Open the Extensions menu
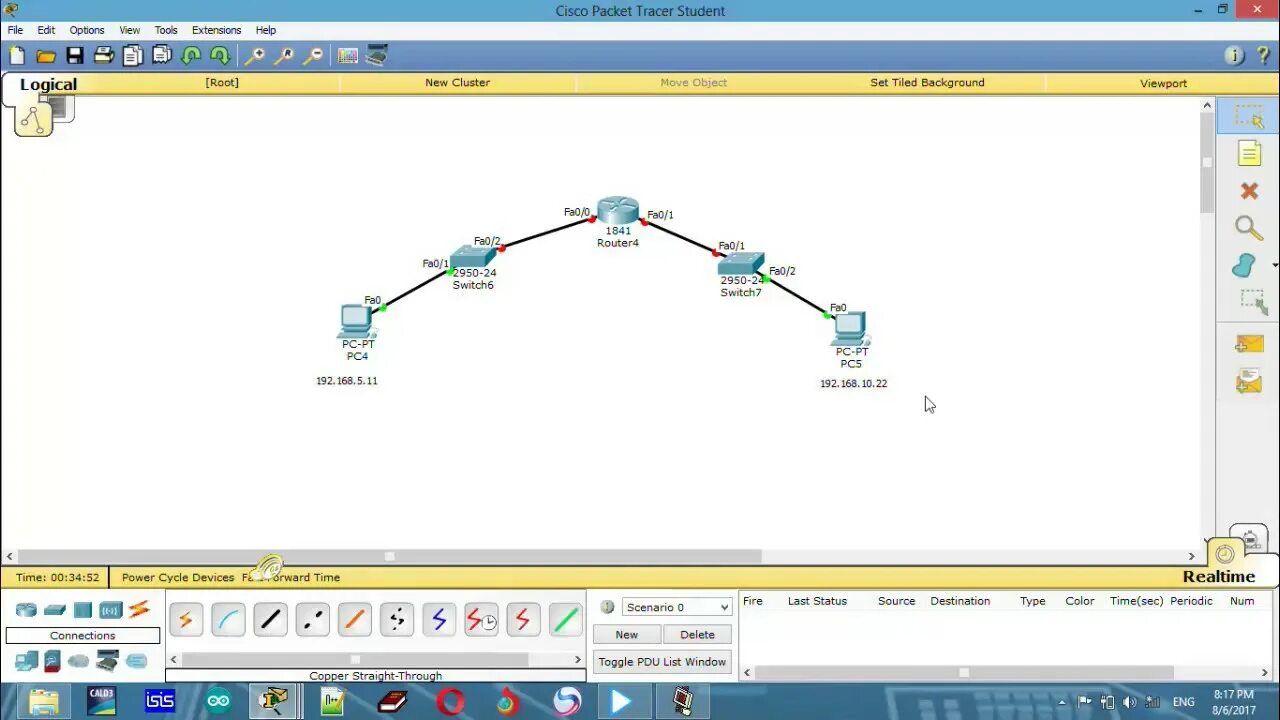This screenshot has height=720, width=1280. [x=217, y=30]
